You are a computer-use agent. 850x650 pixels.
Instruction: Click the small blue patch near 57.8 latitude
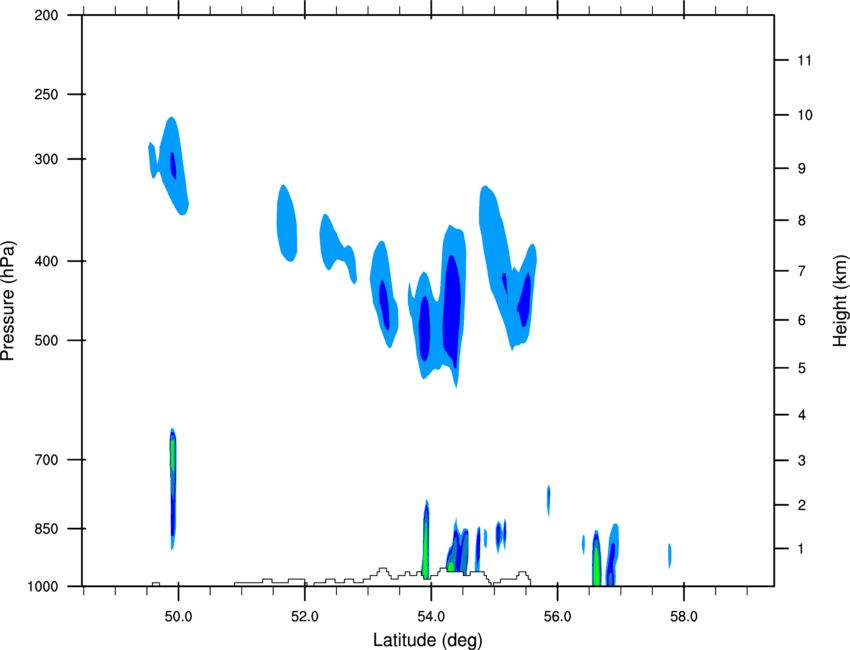click(x=670, y=556)
